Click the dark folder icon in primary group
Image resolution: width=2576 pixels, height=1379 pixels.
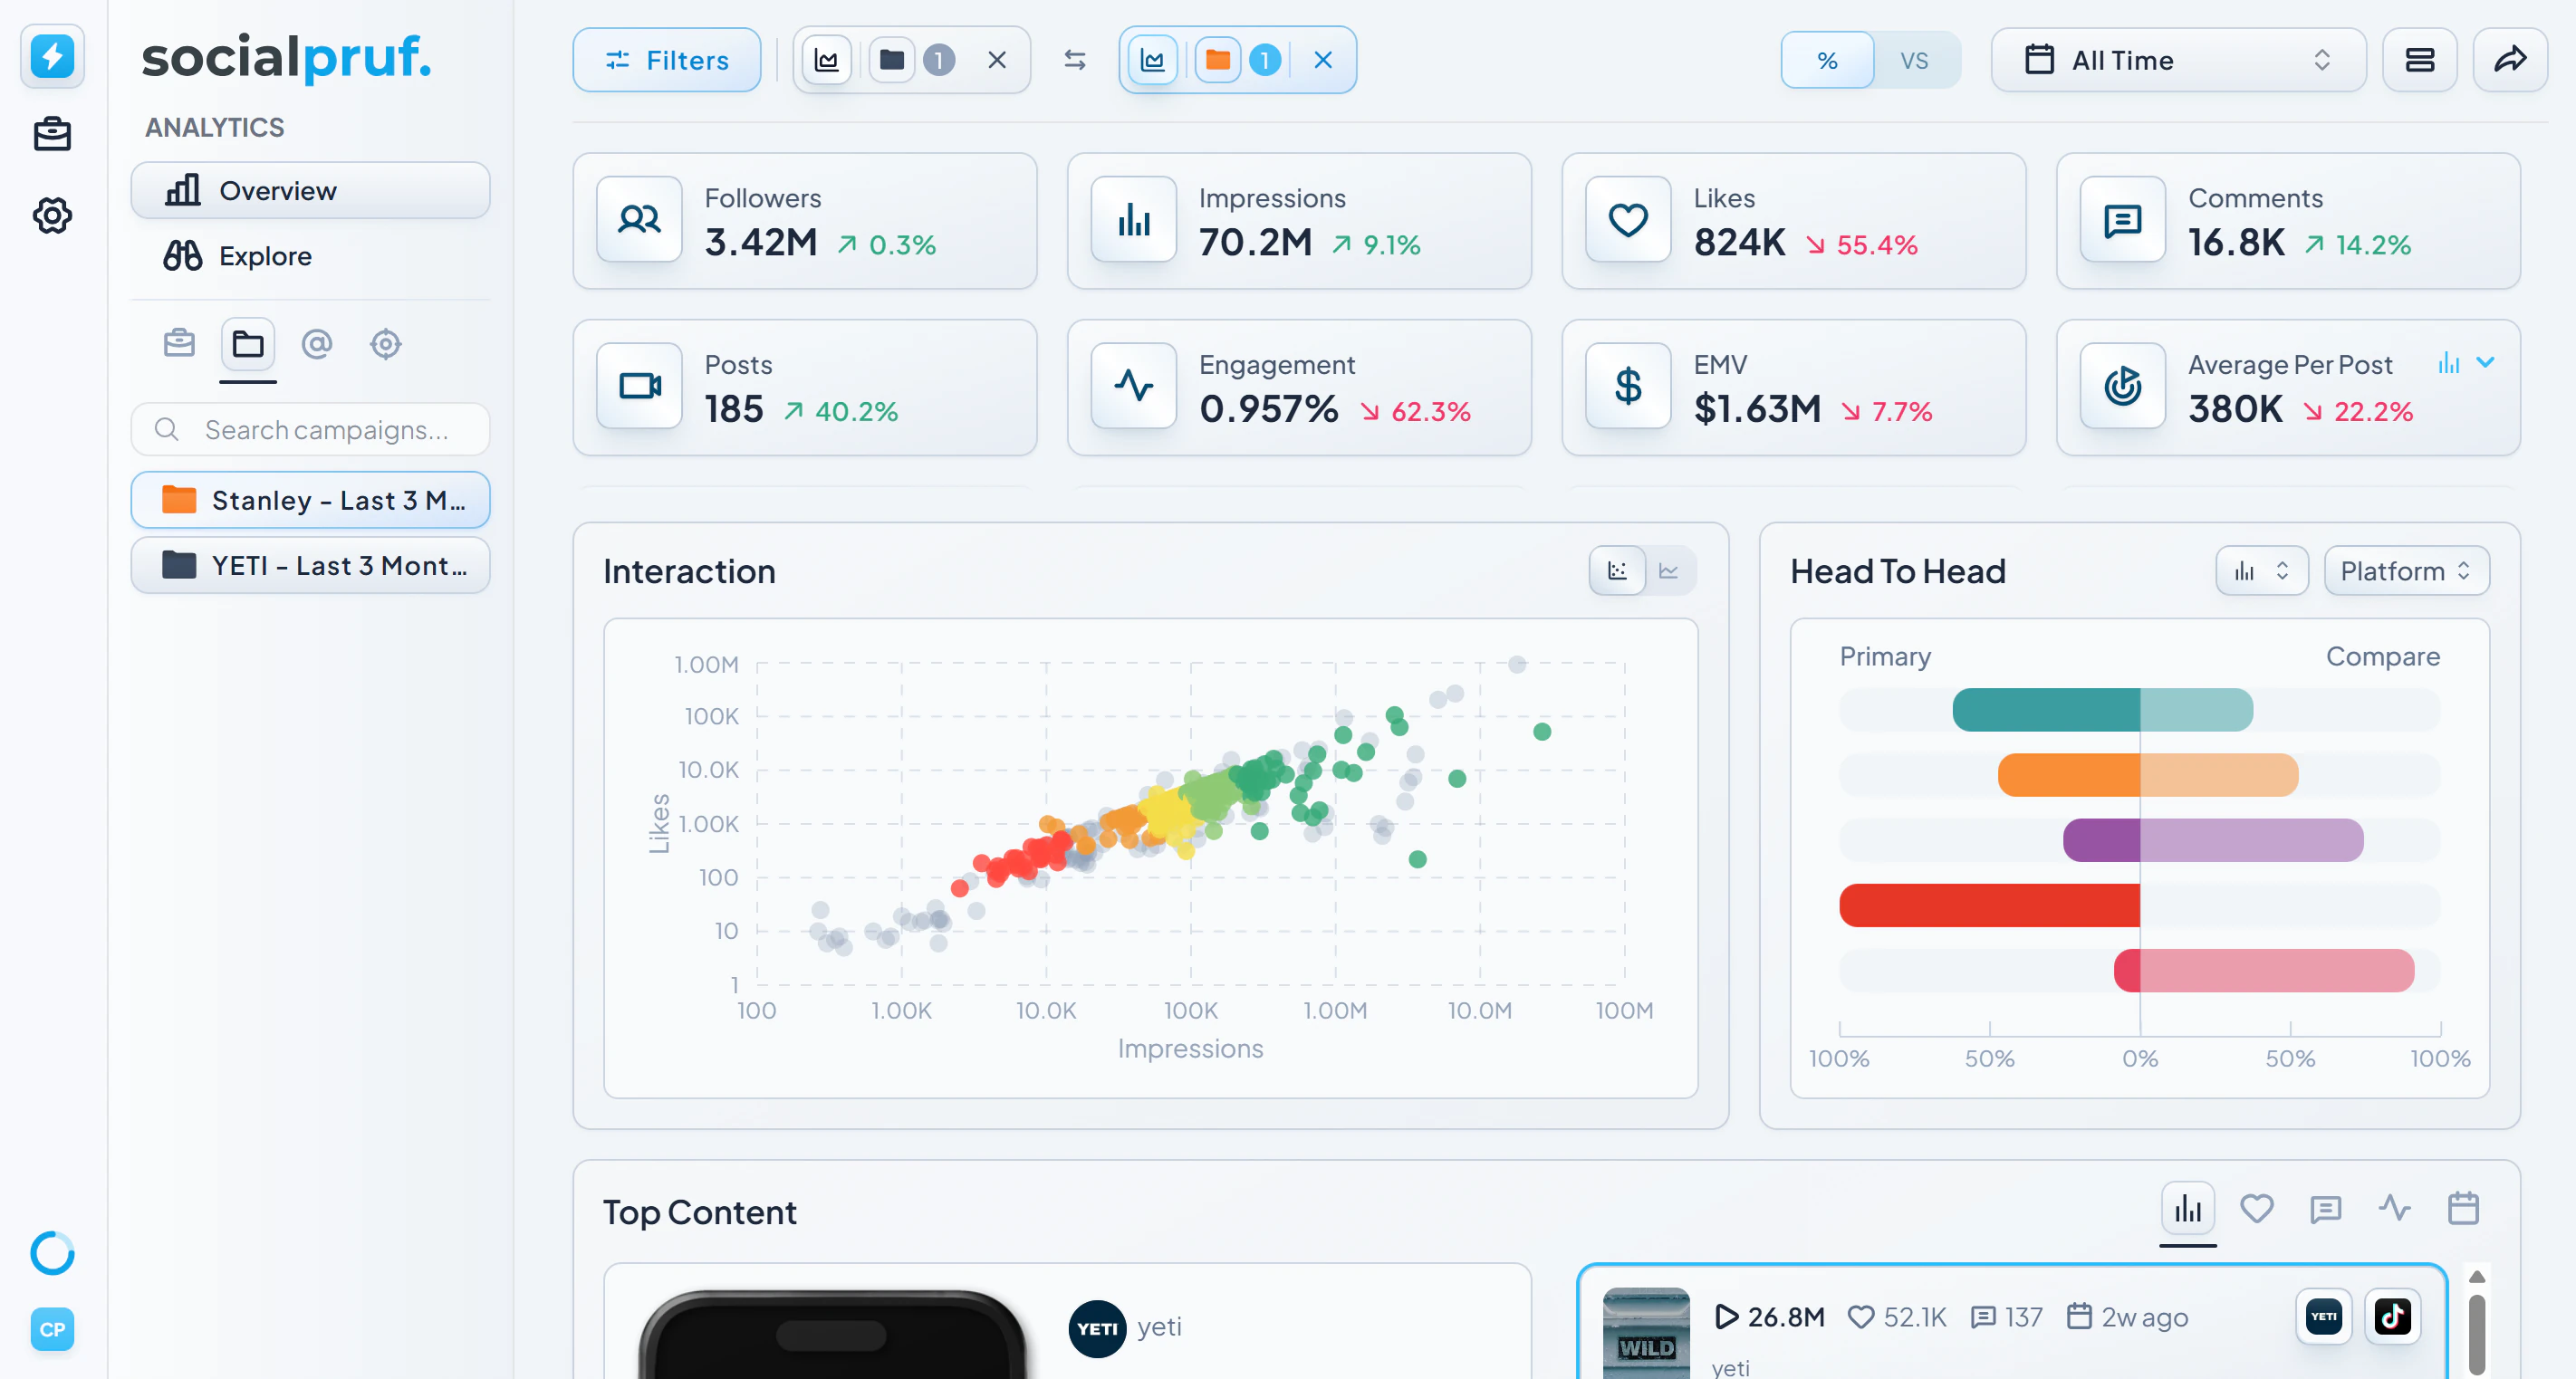892,60
